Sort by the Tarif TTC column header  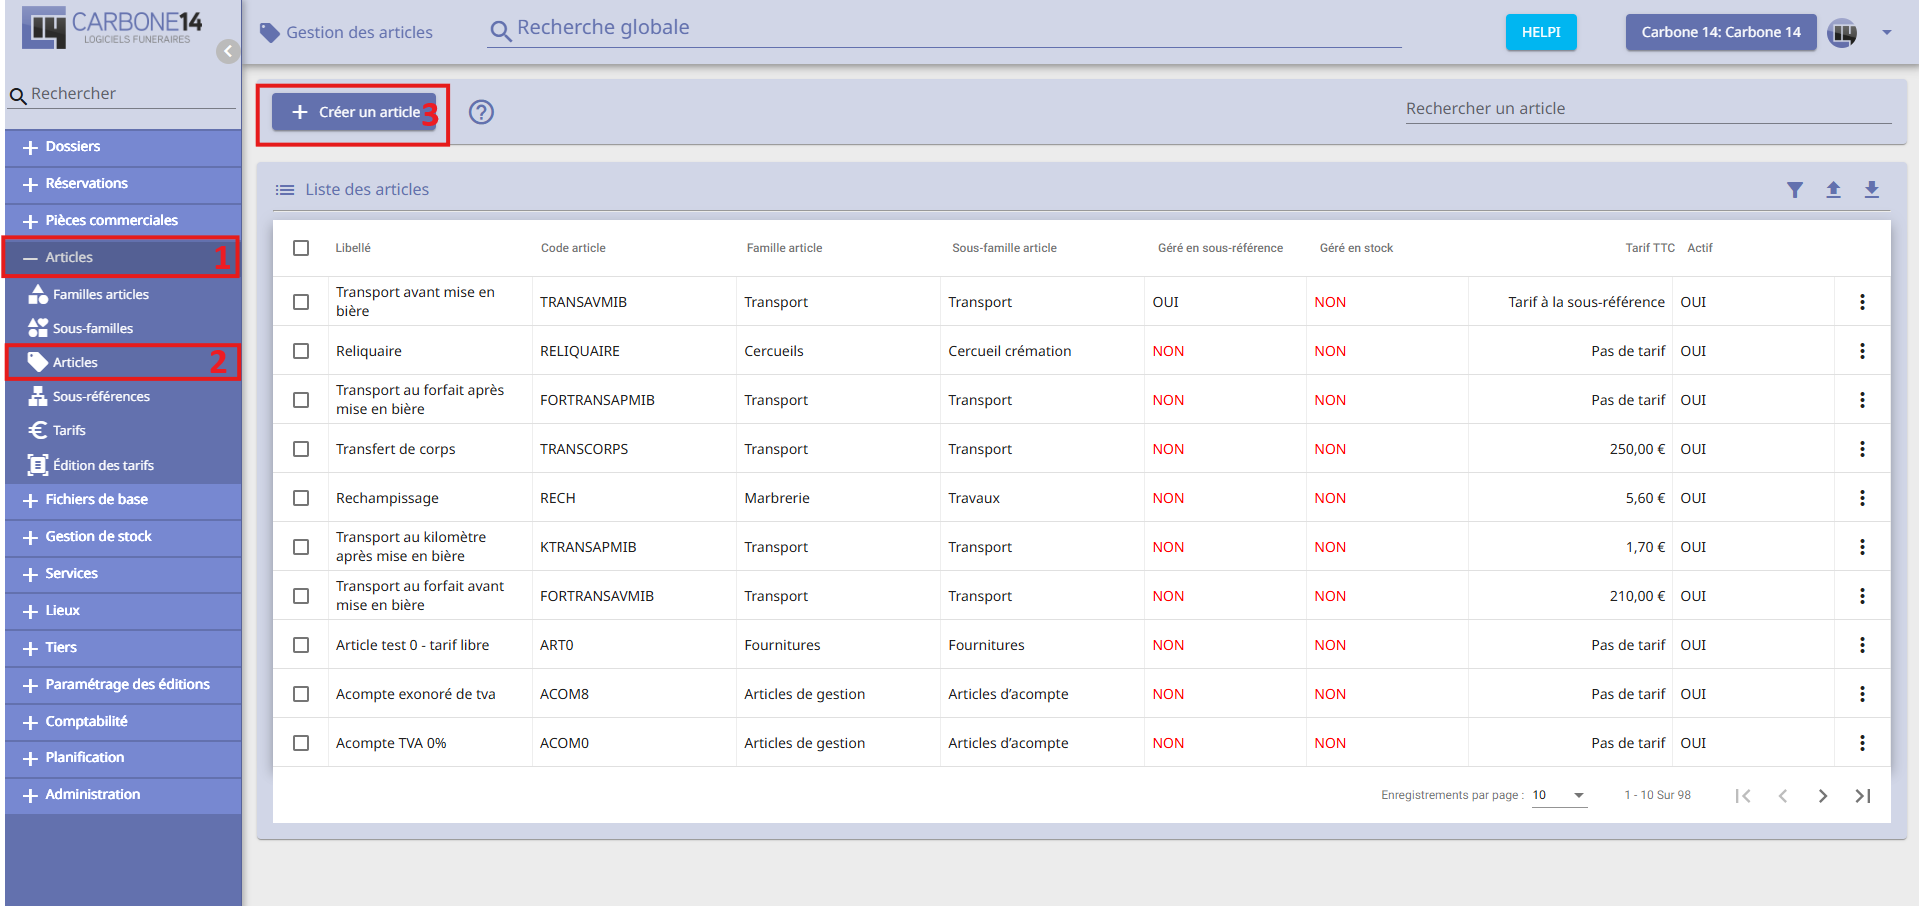[1650, 248]
